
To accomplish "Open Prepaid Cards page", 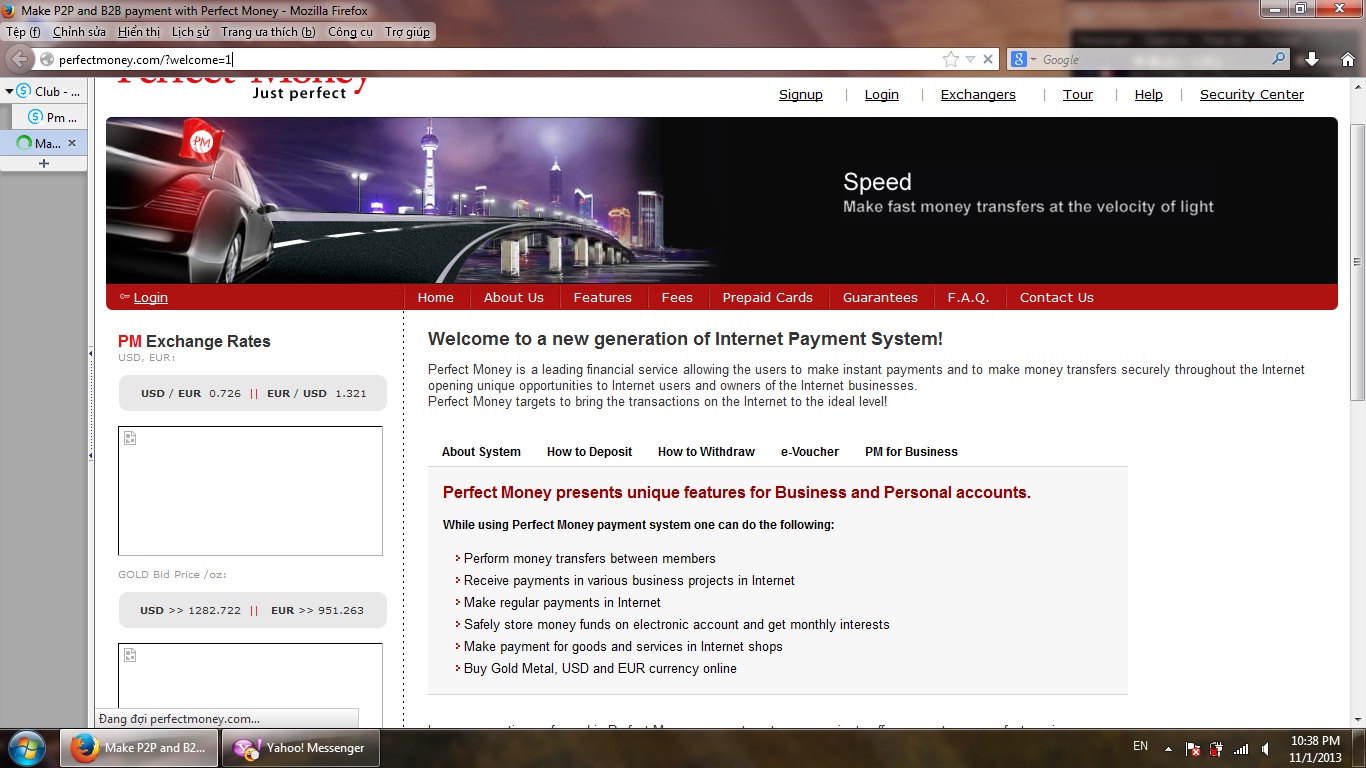I will coord(768,298).
